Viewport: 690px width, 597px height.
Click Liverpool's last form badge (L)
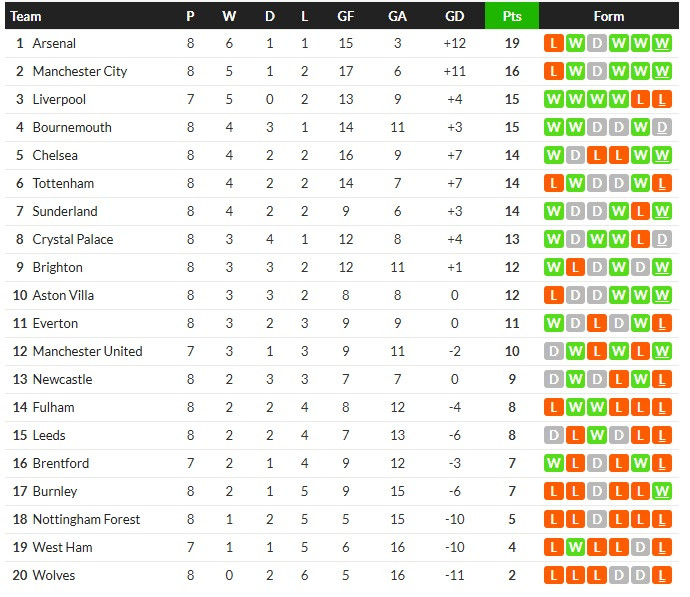pos(663,100)
